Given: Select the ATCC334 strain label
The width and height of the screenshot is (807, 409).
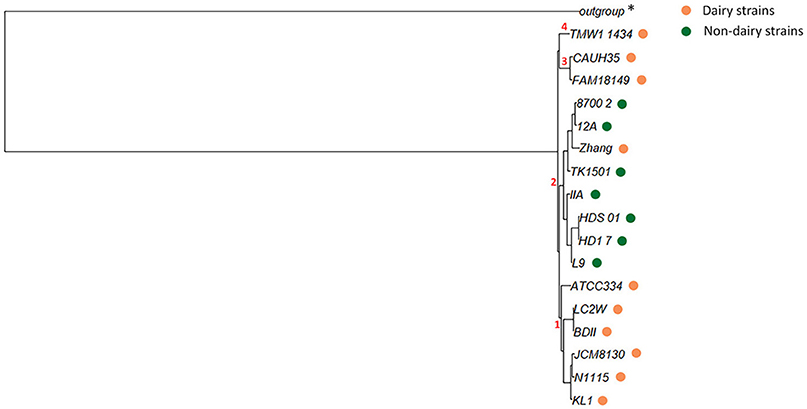Looking at the screenshot, I should pos(597,286).
